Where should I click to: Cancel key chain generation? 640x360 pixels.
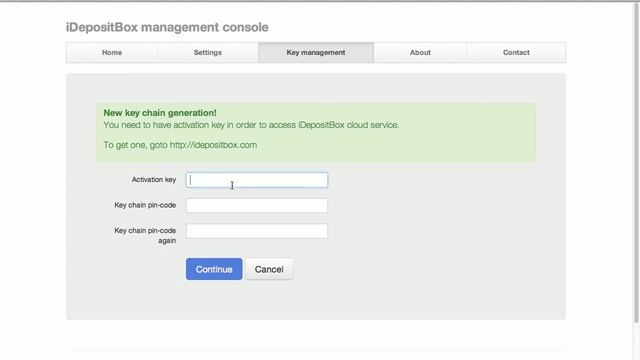point(269,269)
